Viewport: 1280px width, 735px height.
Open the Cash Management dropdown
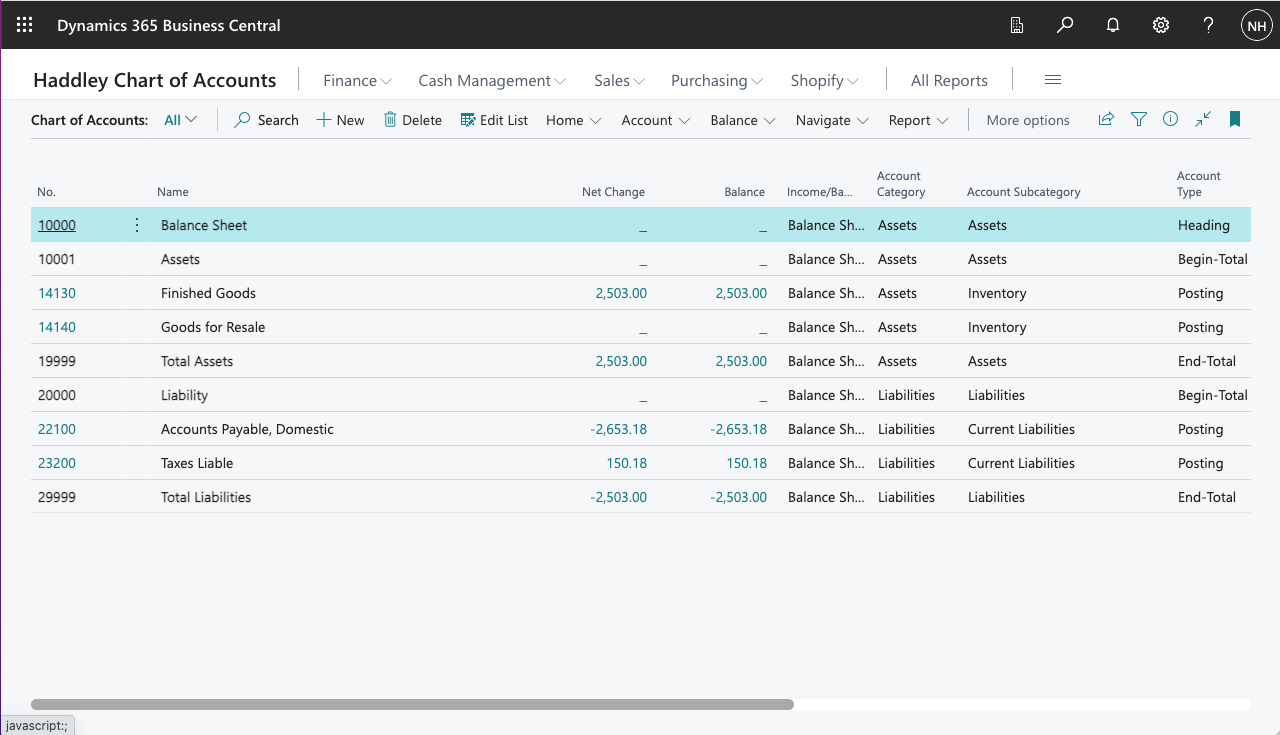point(492,80)
